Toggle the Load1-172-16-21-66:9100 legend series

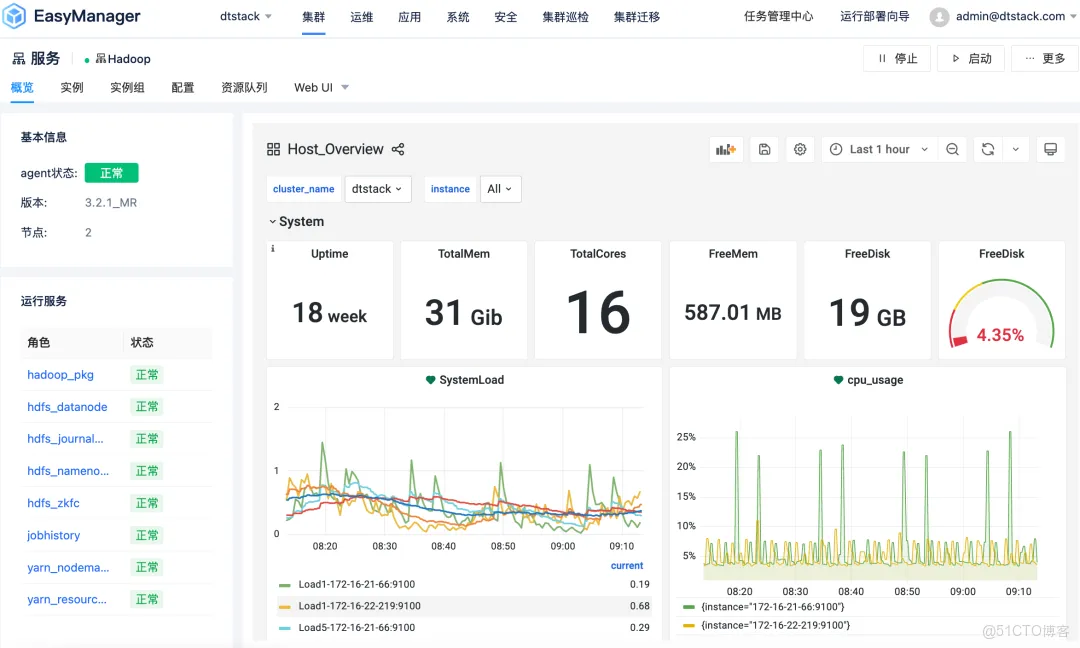pyautogui.click(x=358, y=584)
